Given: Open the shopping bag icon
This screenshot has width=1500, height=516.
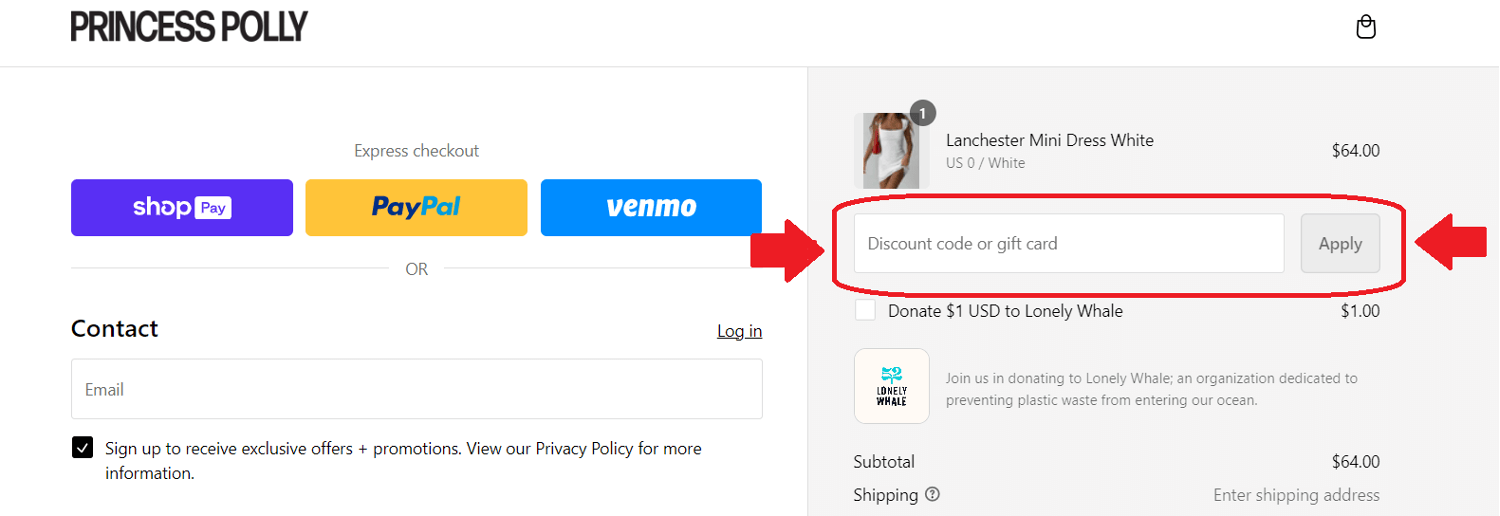Looking at the screenshot, I should (1366, 27).
